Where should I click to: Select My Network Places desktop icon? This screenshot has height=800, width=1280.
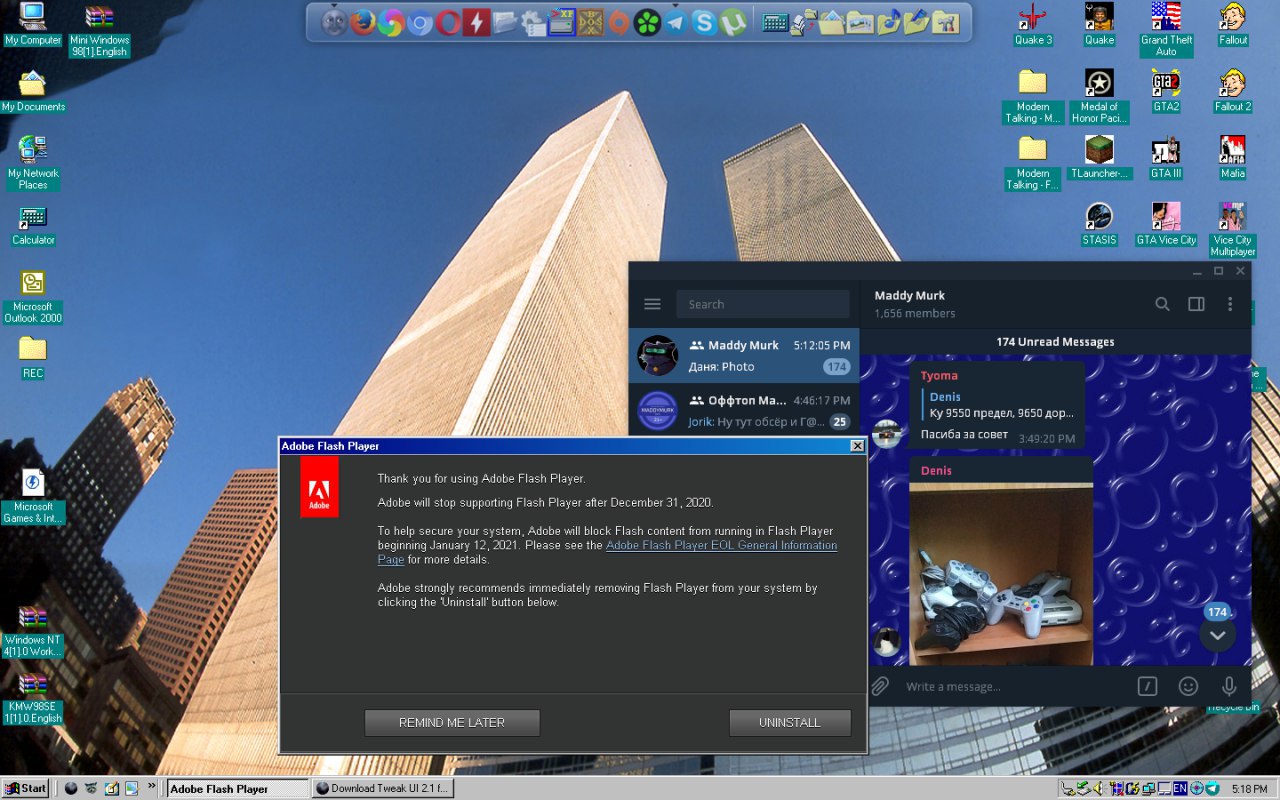[33, 163]
